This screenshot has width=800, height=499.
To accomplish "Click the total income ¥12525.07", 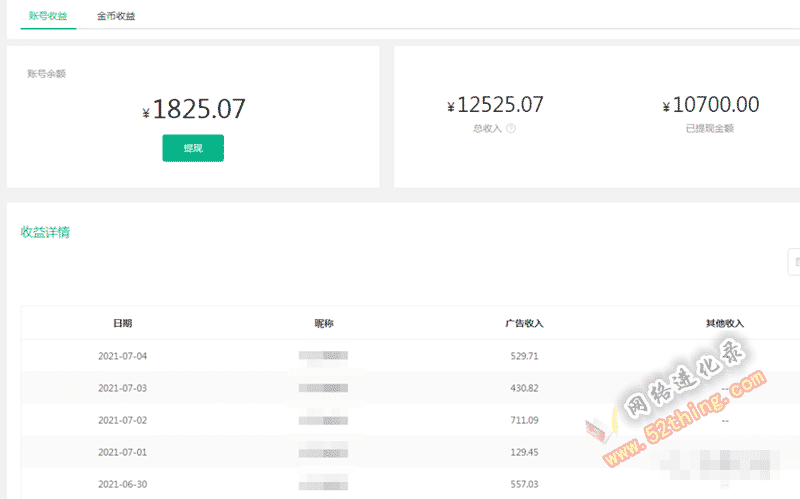I will coord(495,105).
